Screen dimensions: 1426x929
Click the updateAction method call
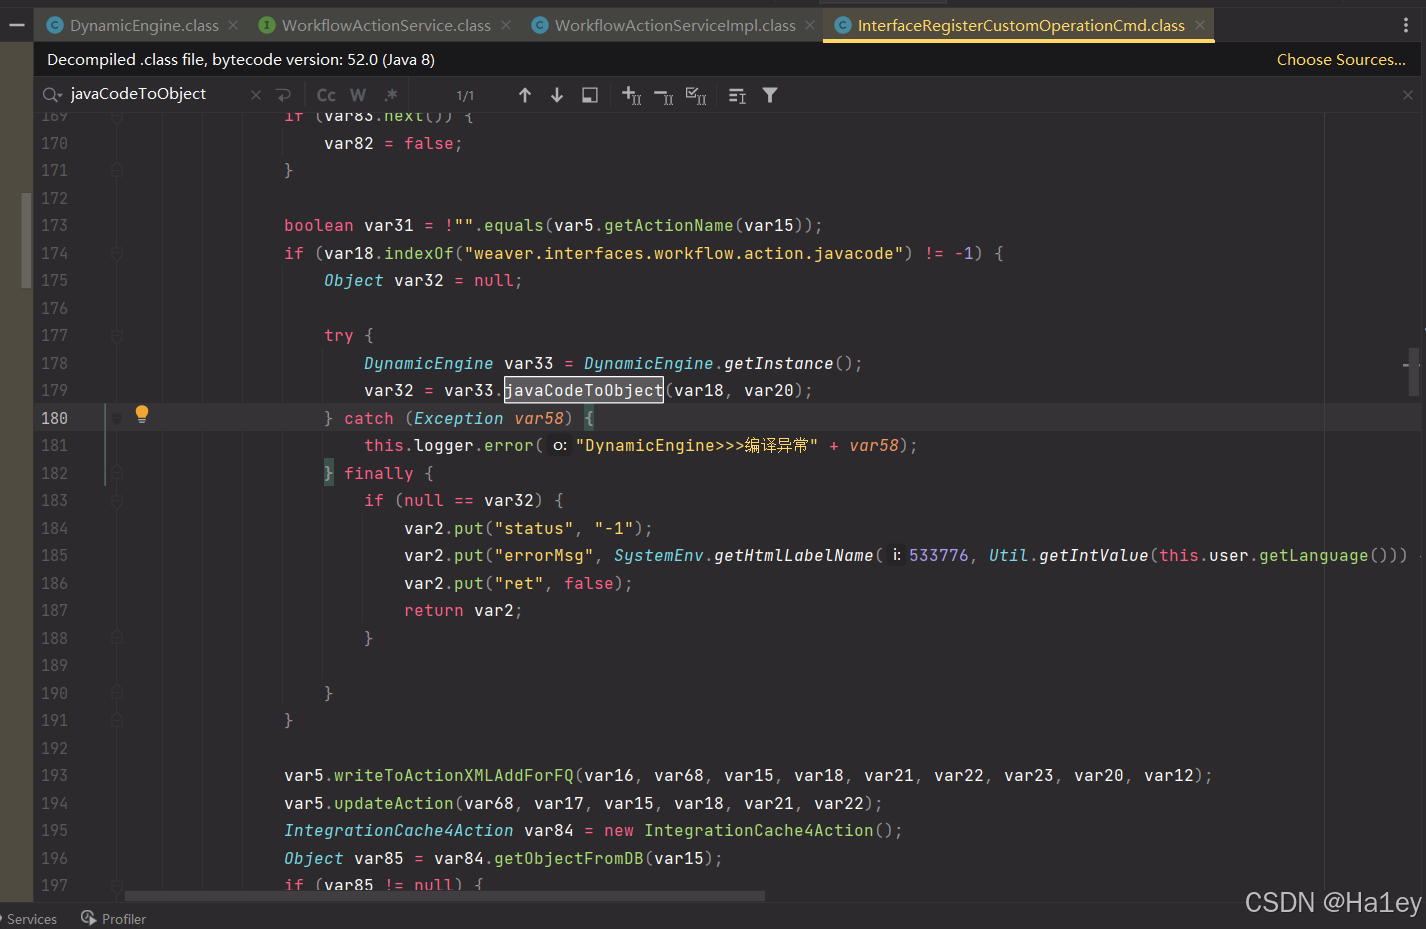coord(394,804)
